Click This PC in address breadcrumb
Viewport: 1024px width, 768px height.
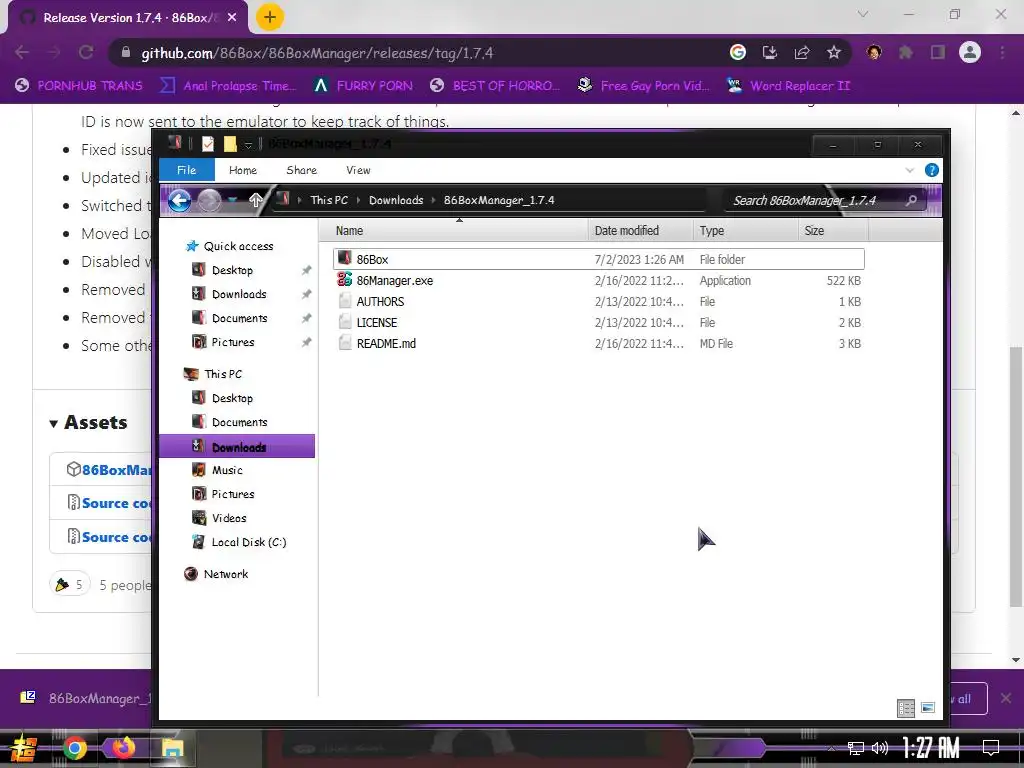pyautogui.click(x=329, y=200)
